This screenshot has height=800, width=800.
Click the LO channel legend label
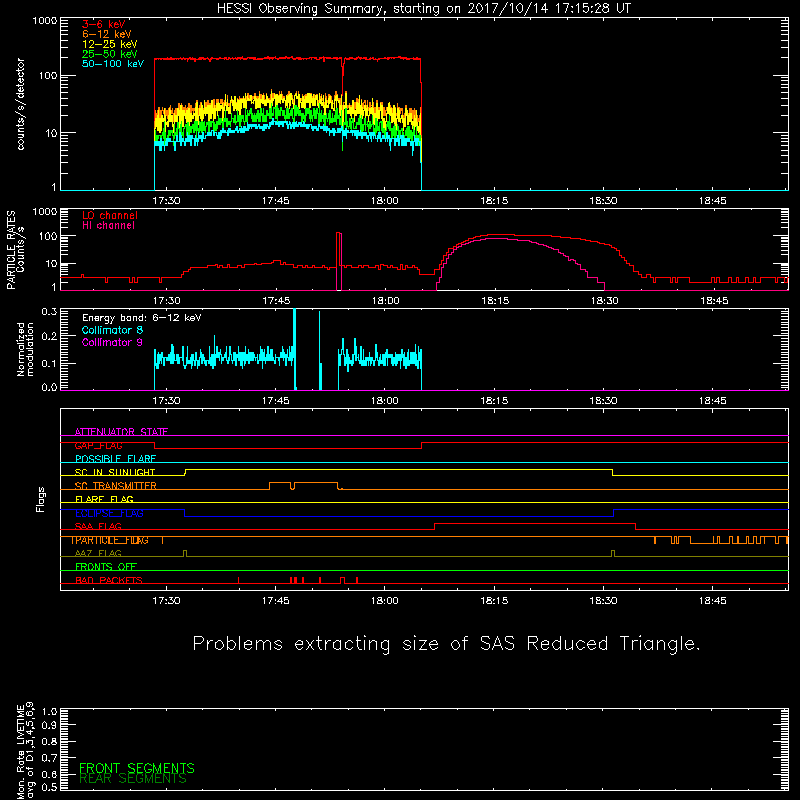[x=110, y=215]
